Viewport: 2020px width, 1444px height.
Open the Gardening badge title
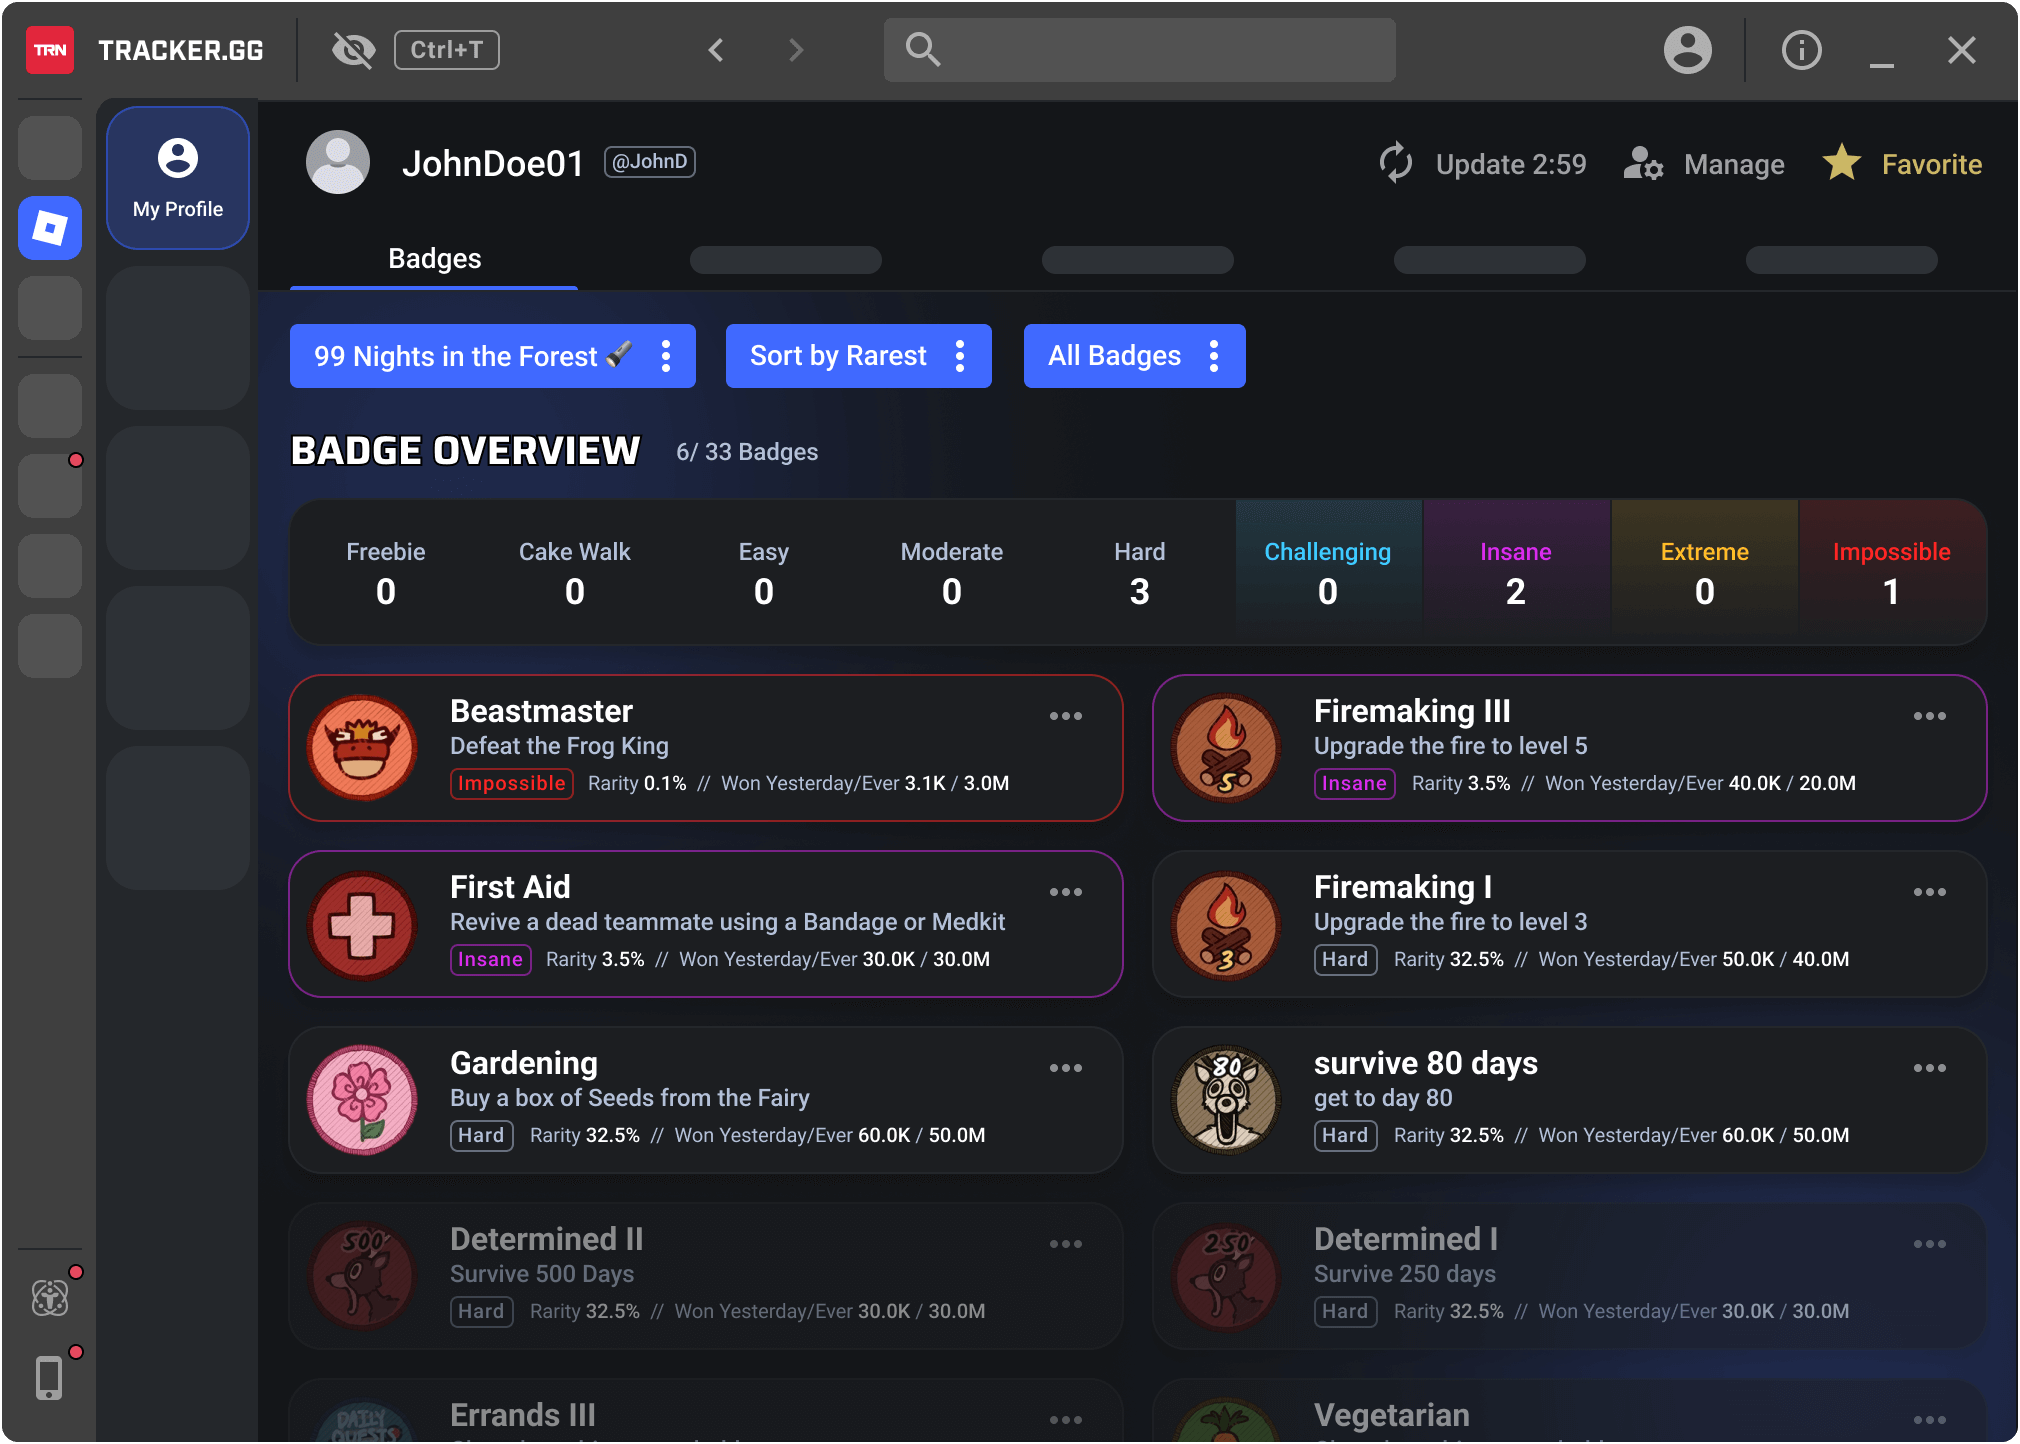click(x=524, y=1063)
